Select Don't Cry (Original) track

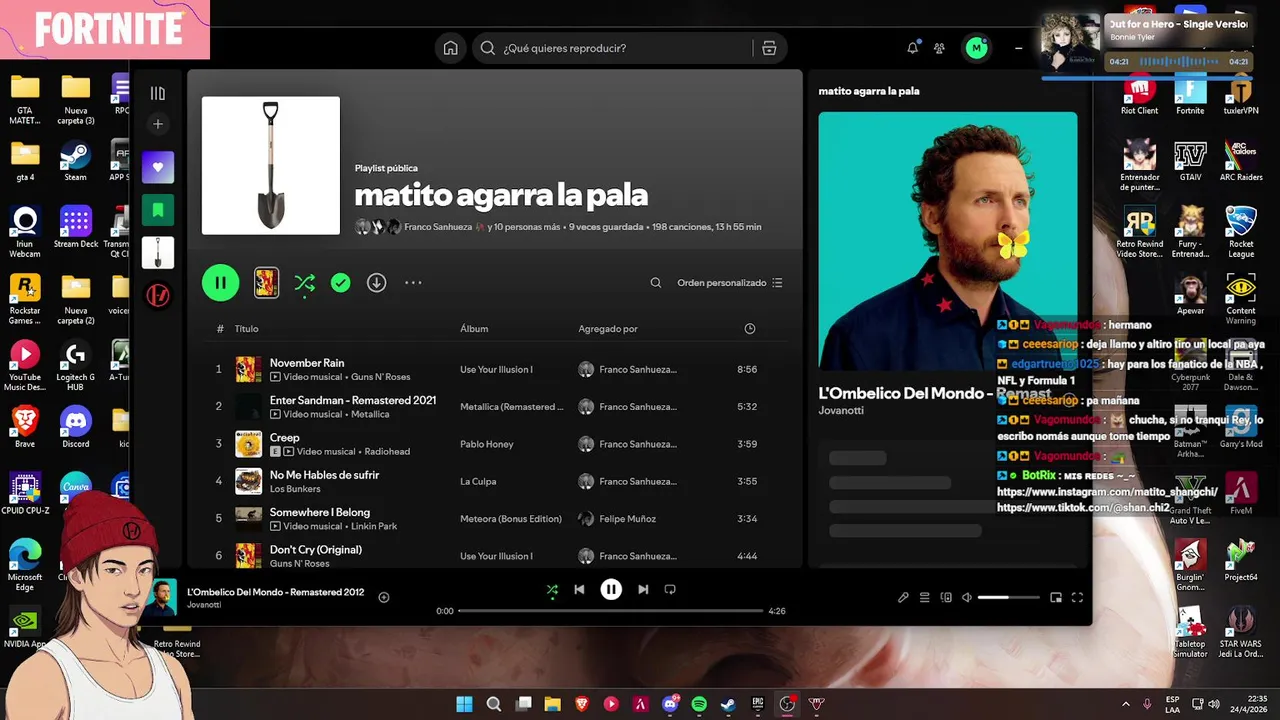pyautogui.click(x=316, y=549)
